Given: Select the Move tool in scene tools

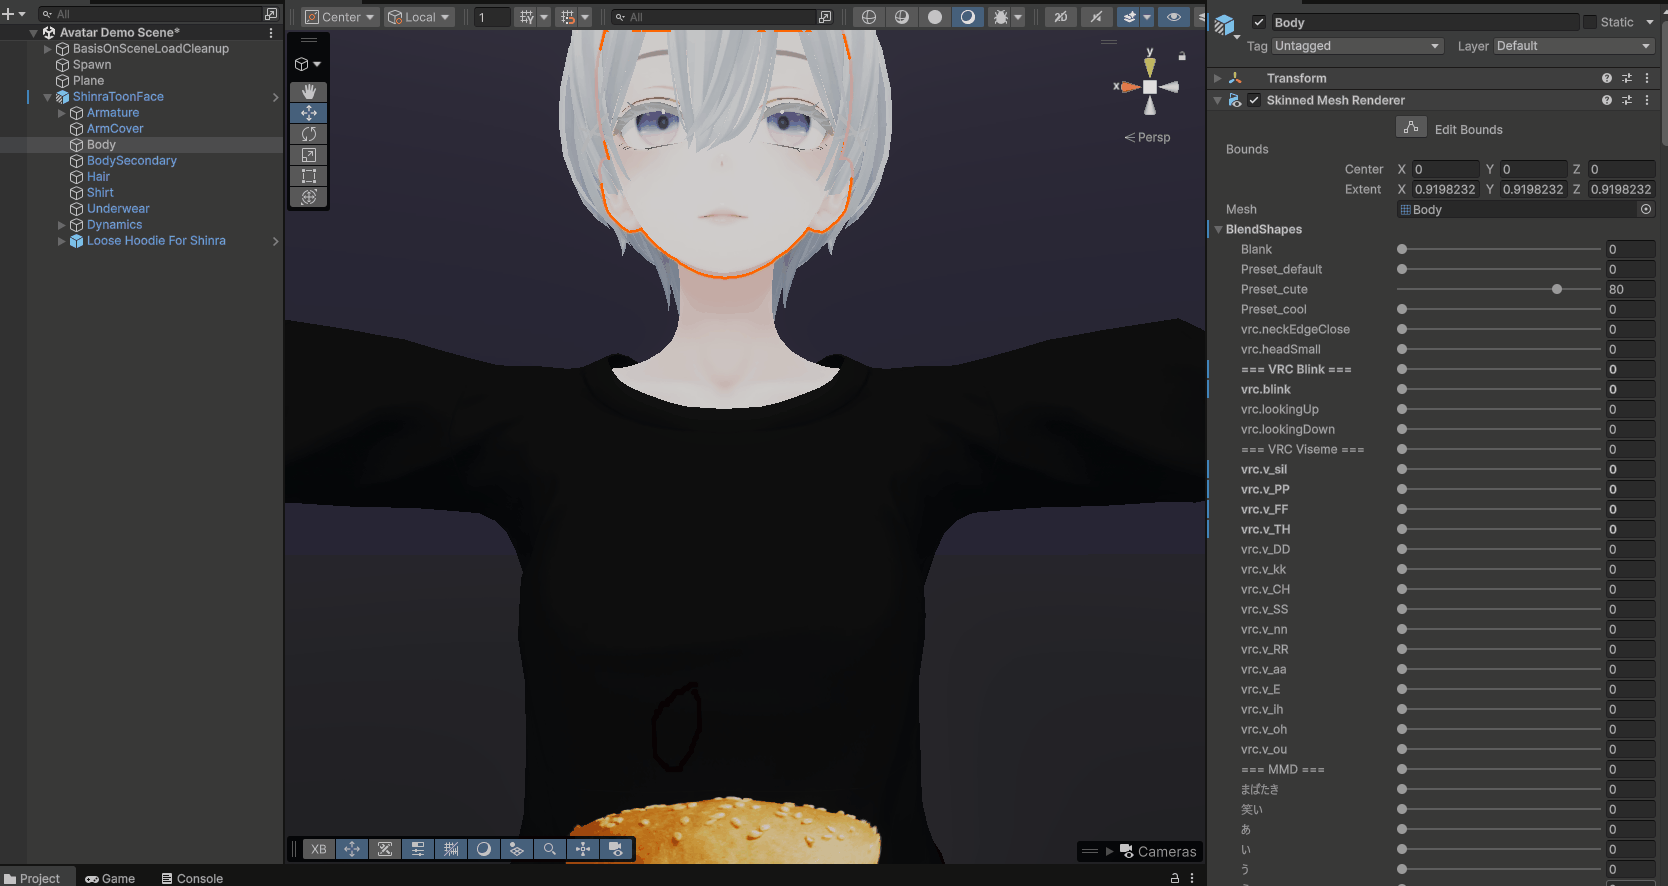Looking at the screenshot, I should click(x=309, y=113).
